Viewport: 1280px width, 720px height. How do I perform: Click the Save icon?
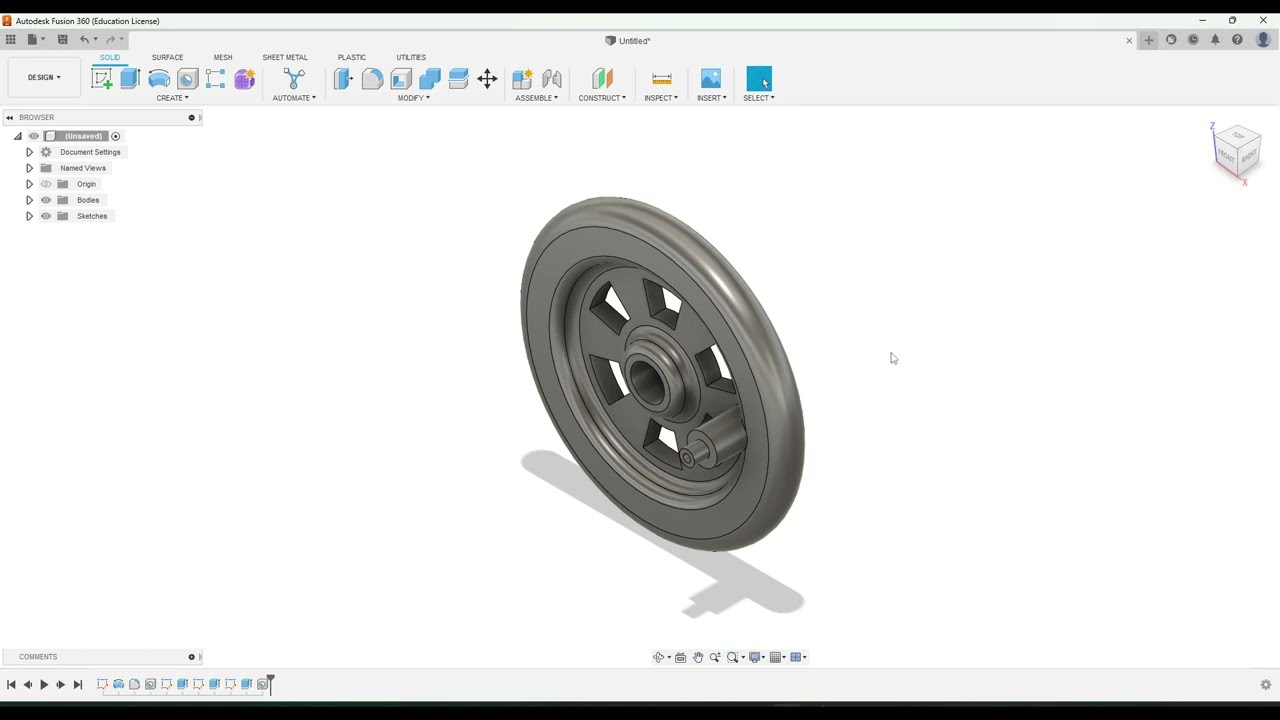pos(62,40)
